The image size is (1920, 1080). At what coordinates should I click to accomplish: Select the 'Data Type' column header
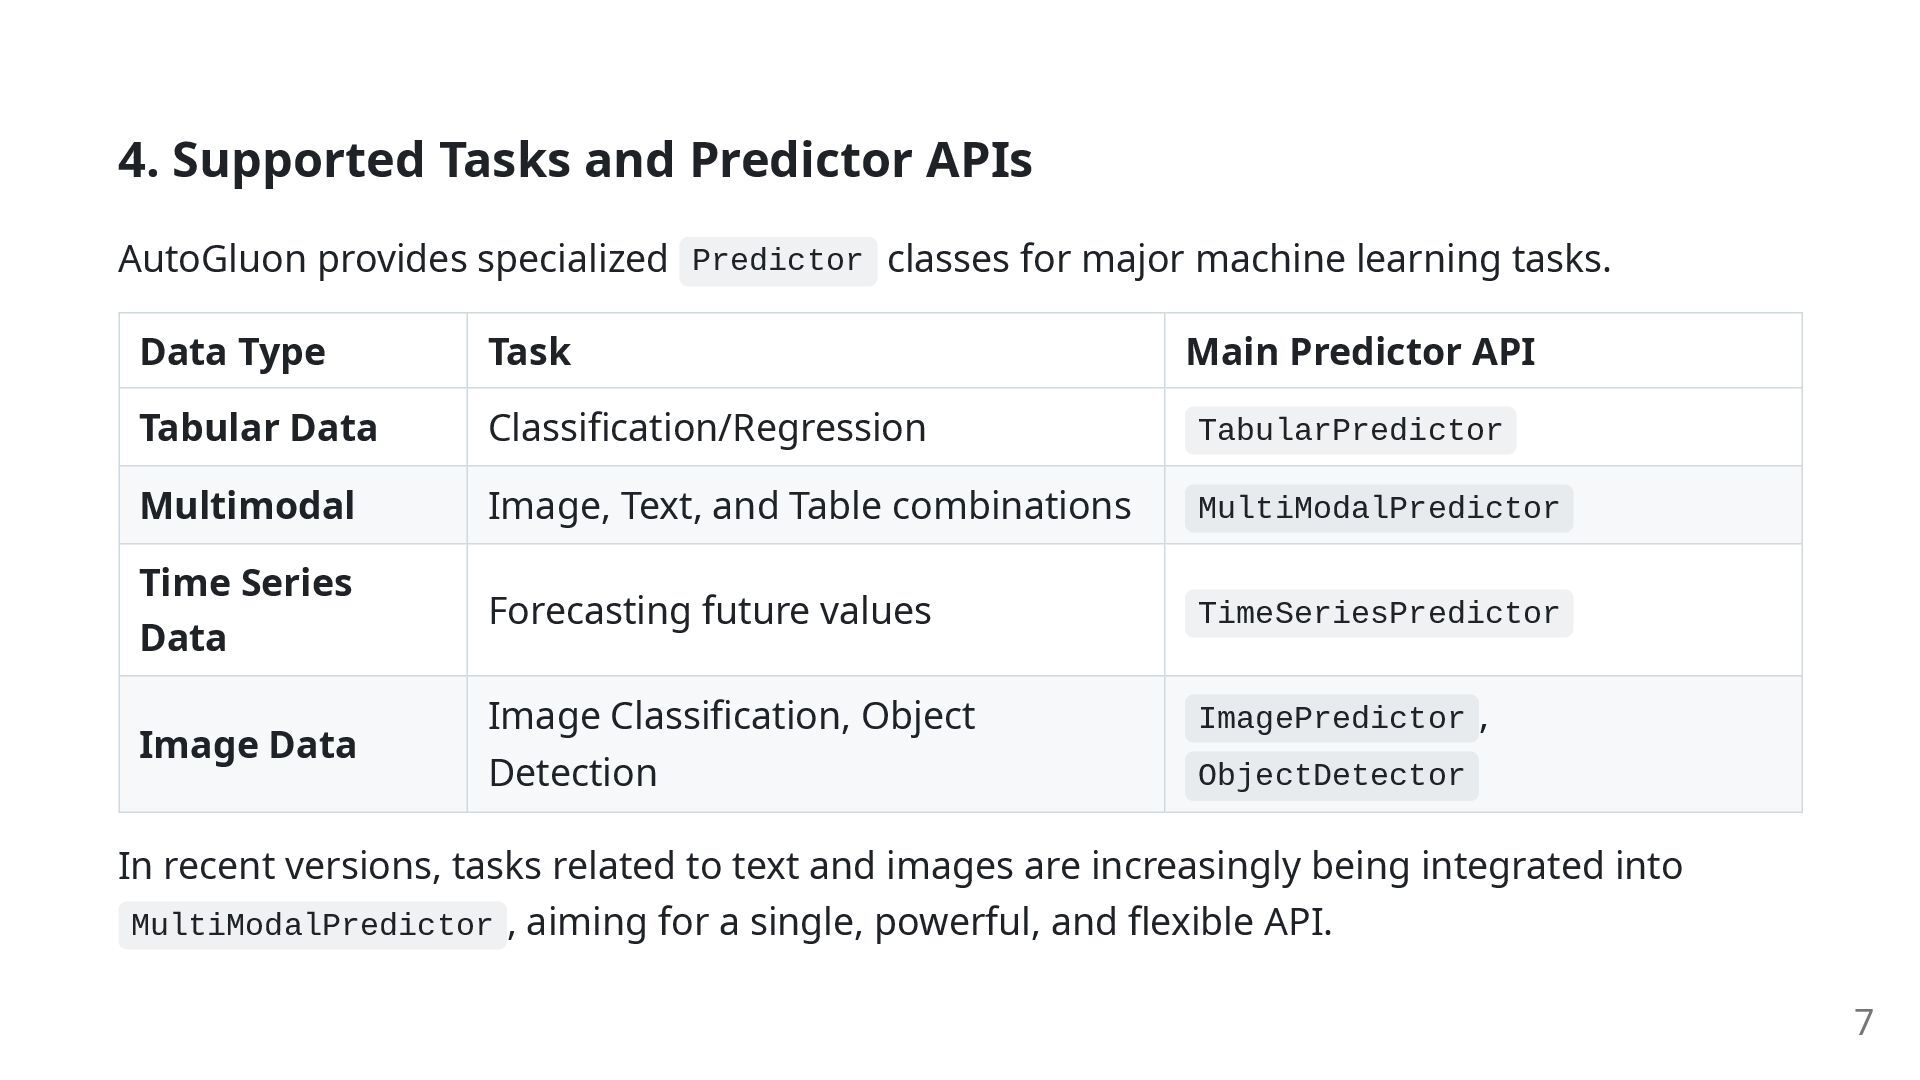[232, 352]
